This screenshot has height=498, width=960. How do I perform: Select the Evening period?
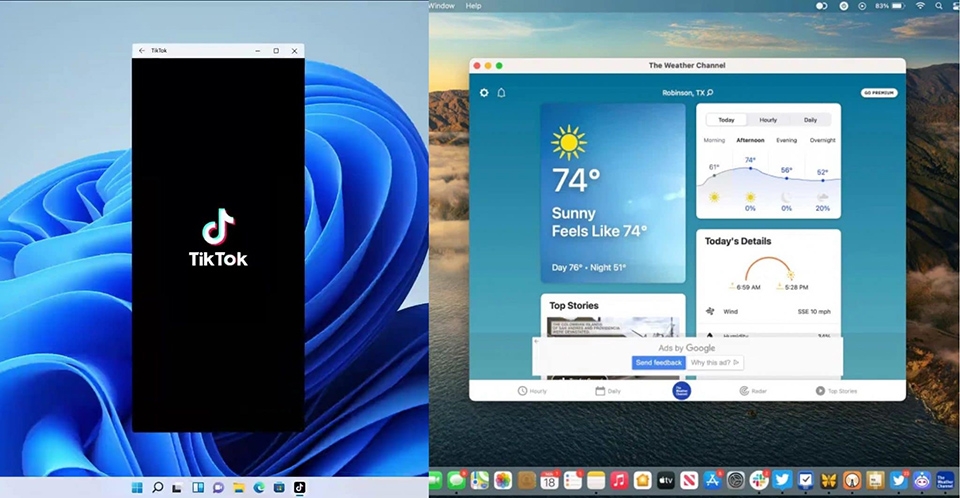coord(787,140)
